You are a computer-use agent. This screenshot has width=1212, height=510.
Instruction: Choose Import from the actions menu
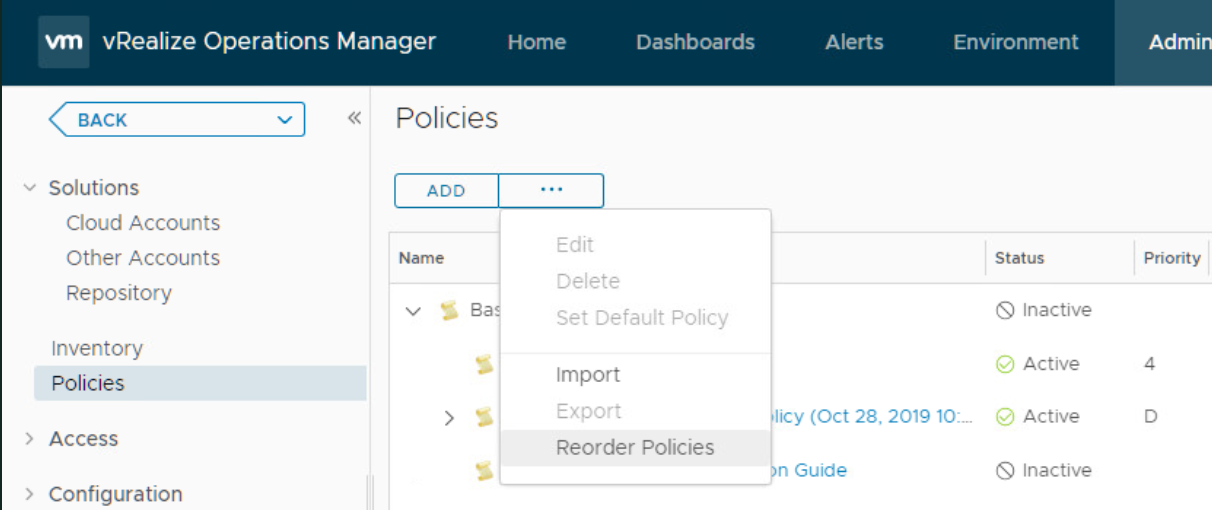[588, 375]
